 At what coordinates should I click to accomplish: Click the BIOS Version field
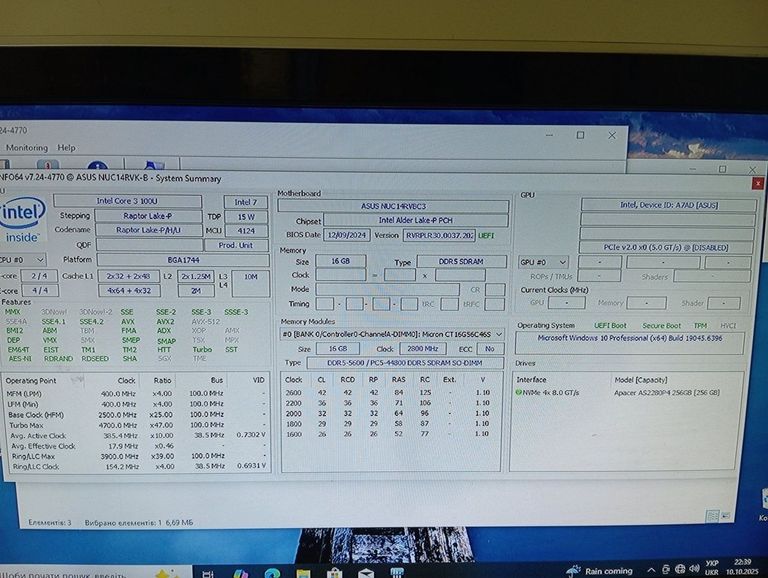pyautogui.click(x=438, y=235)
